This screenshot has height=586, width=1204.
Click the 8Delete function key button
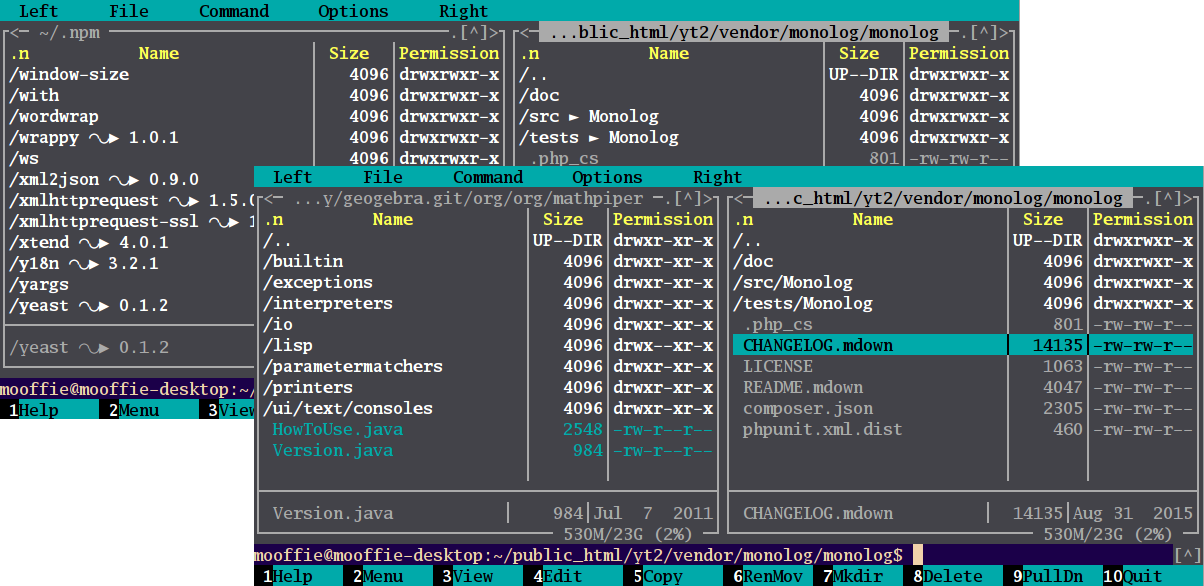coord(948,577)
